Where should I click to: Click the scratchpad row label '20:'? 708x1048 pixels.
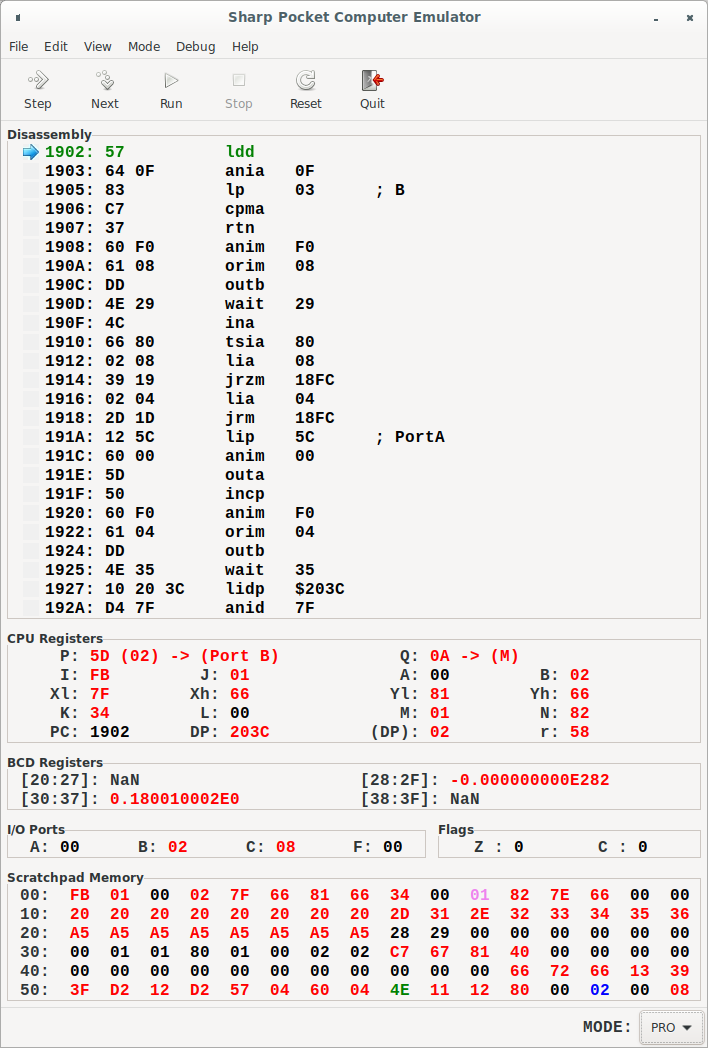35,933
